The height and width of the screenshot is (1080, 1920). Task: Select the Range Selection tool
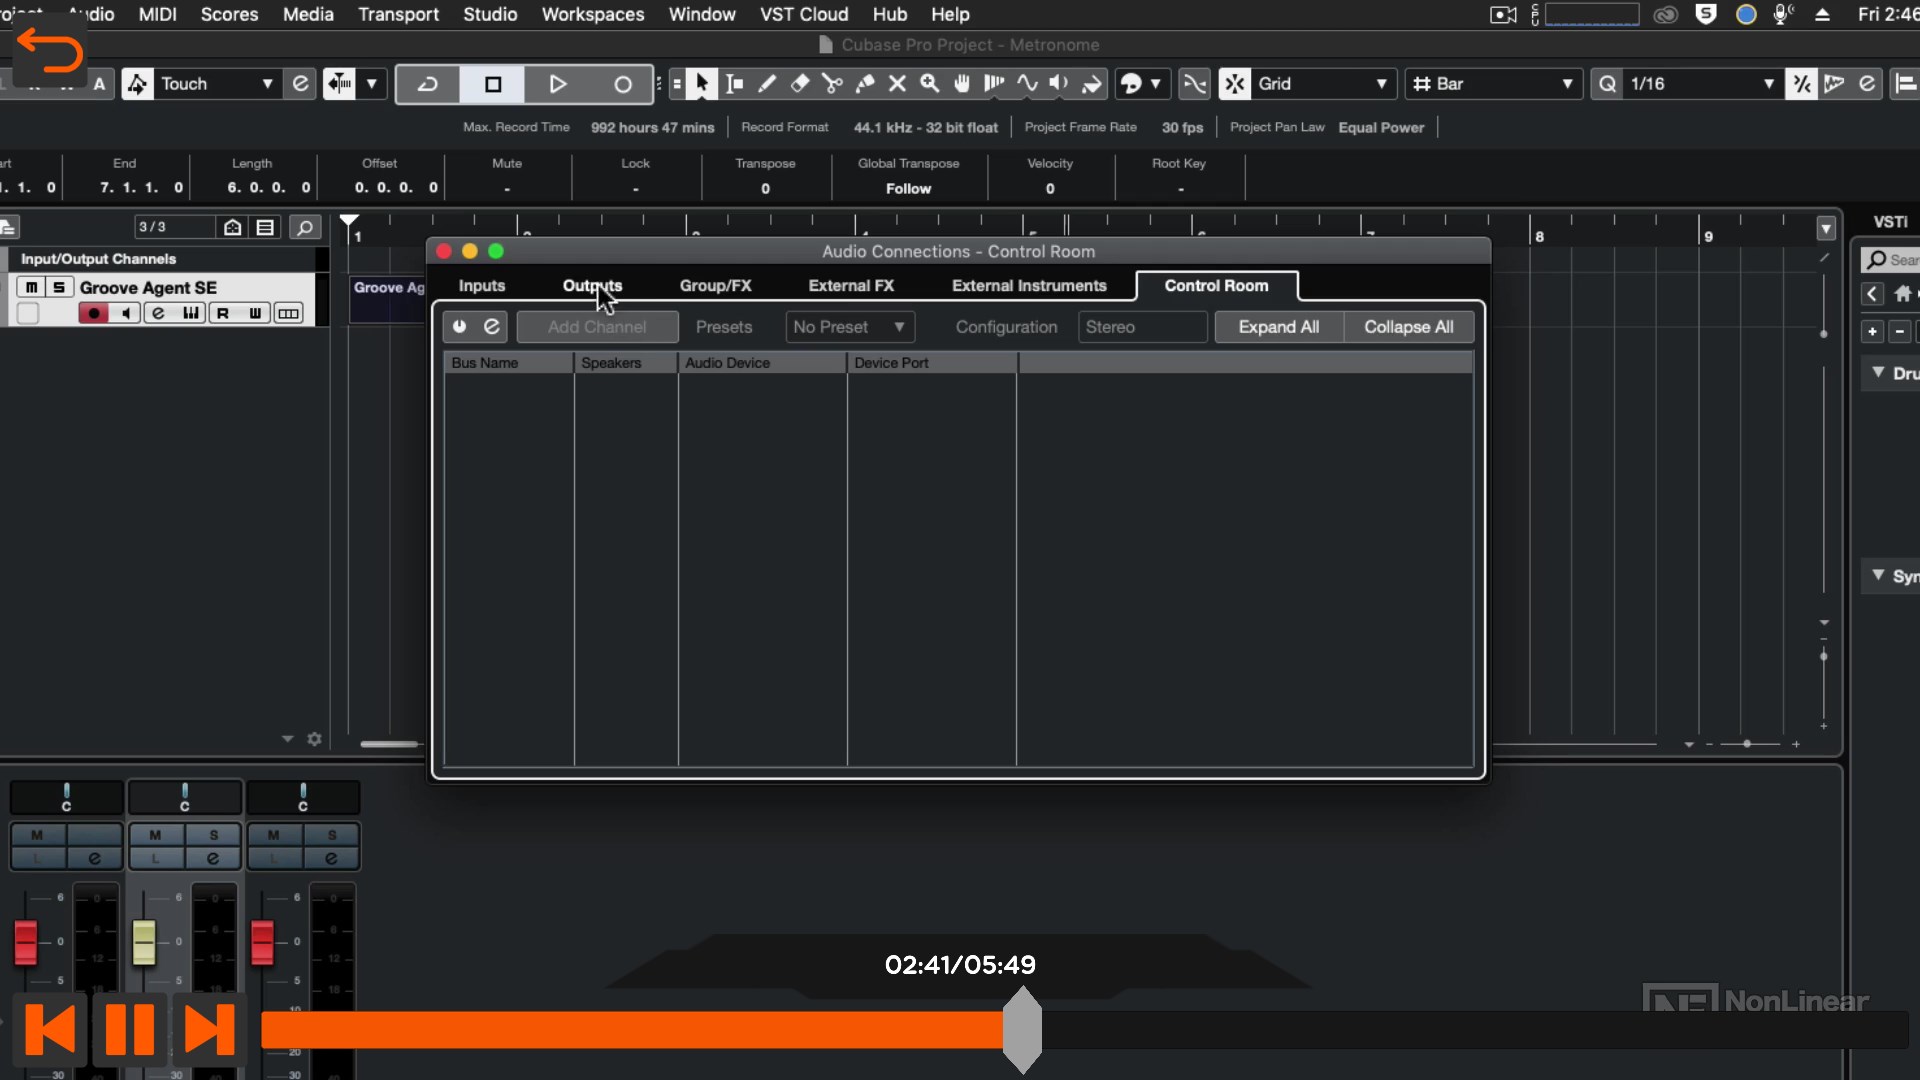[x=735, y=84]
